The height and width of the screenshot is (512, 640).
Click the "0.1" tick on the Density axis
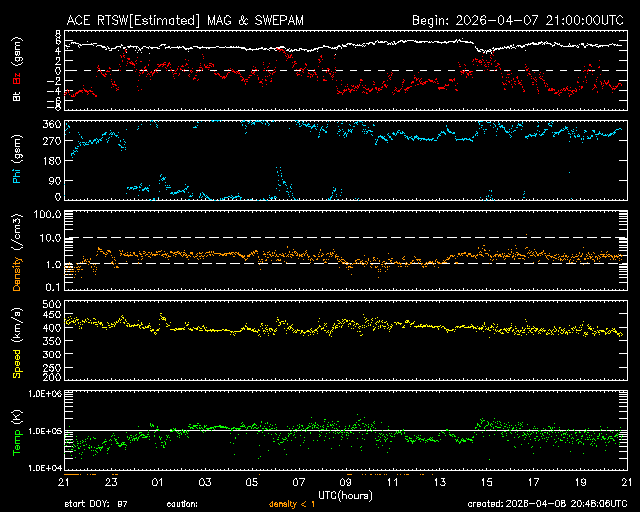pos(53,287)
